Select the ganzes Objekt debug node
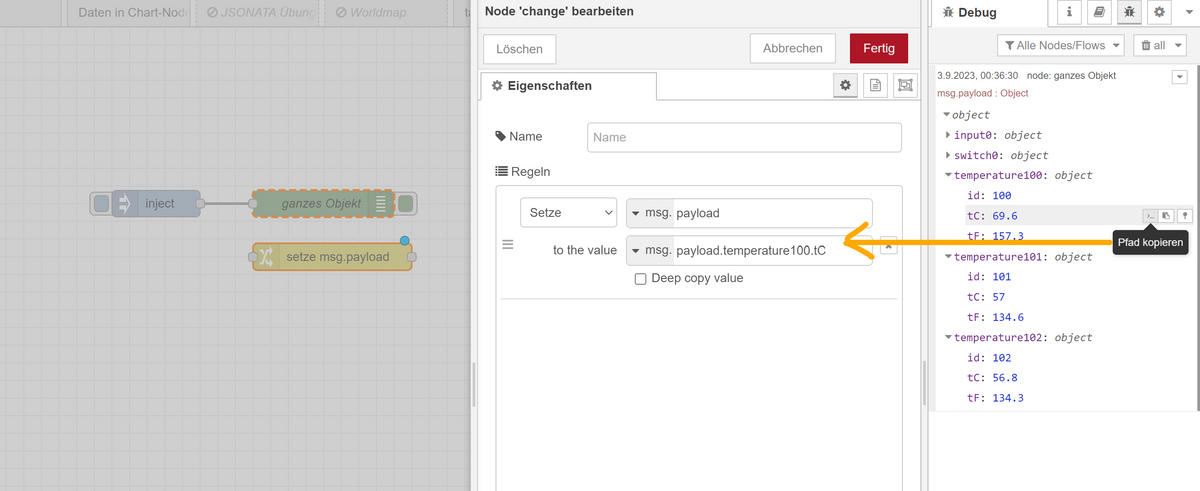This screenshot has height=491, width=1200. coord(324,204)
